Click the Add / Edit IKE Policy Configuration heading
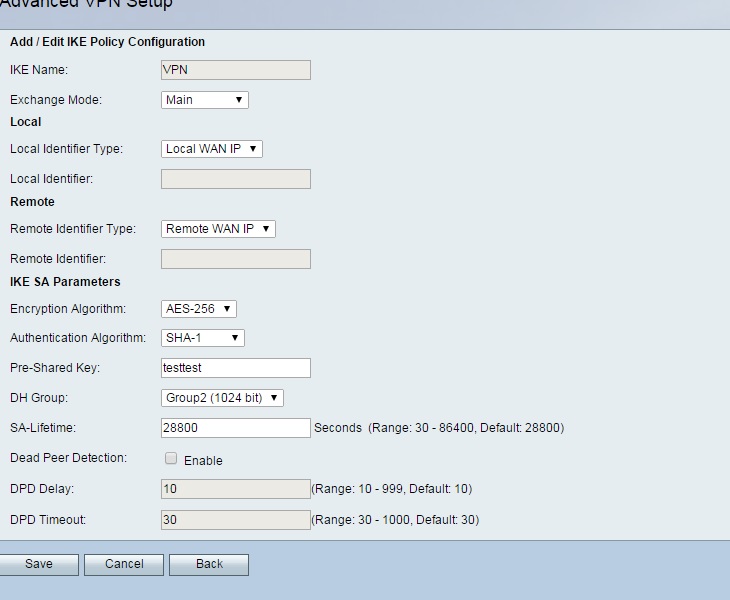Screen dimensions: 730x600 pyautogui.click(x=107, y=42)
